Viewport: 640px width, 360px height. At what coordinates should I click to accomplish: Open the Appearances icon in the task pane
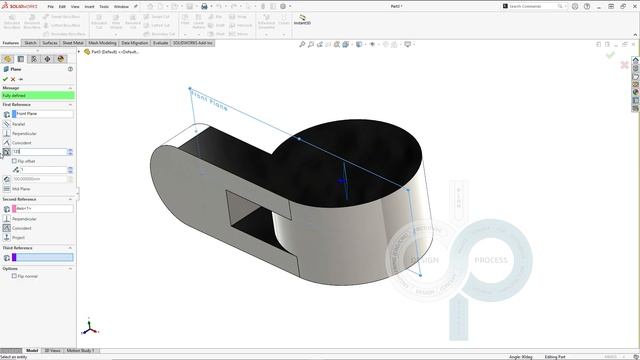click(636, 92)
